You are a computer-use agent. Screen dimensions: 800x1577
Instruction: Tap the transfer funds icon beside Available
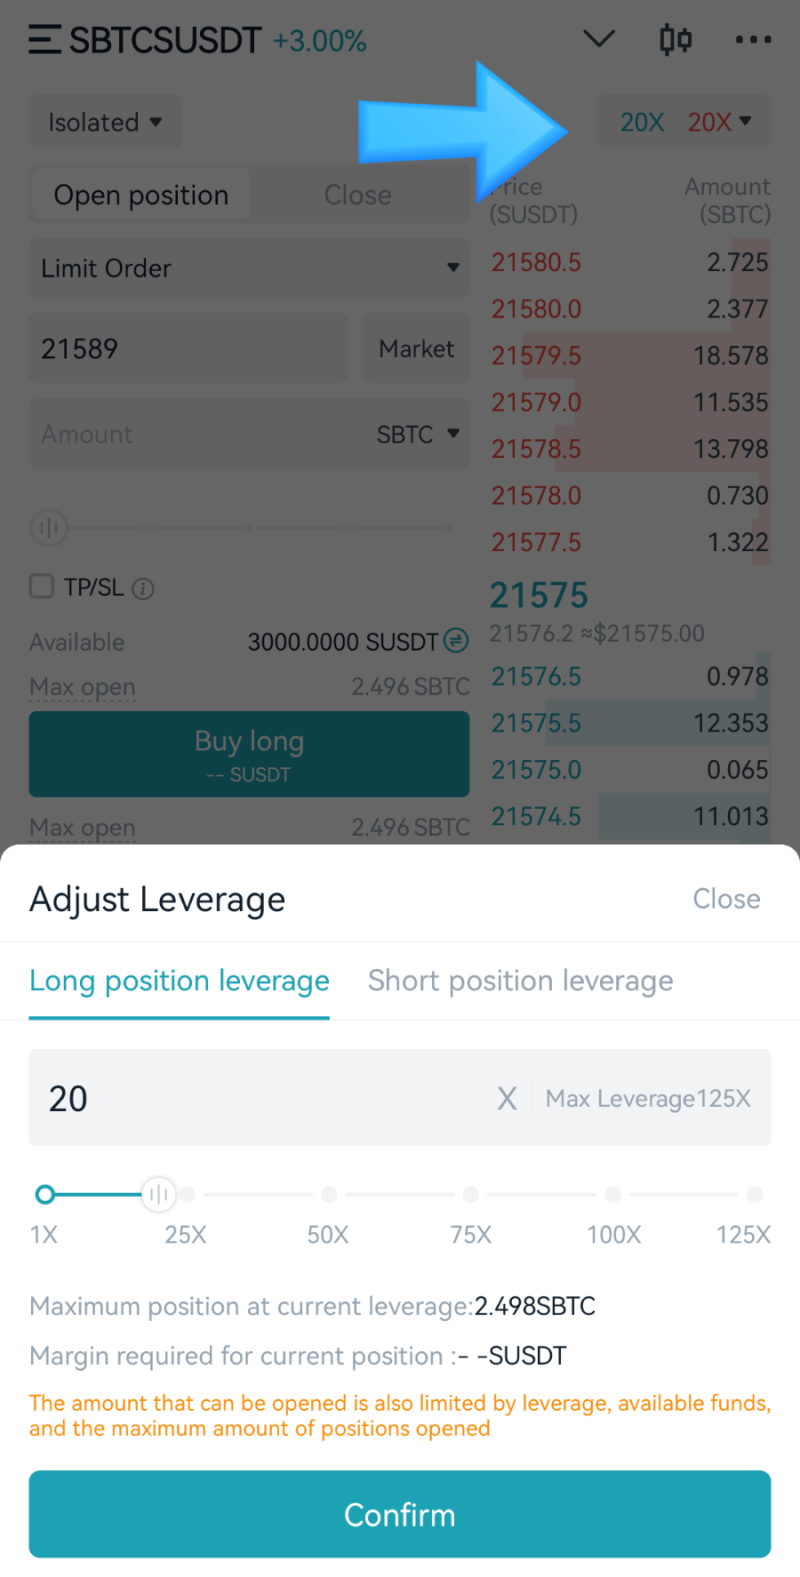[x=456, y=641]
